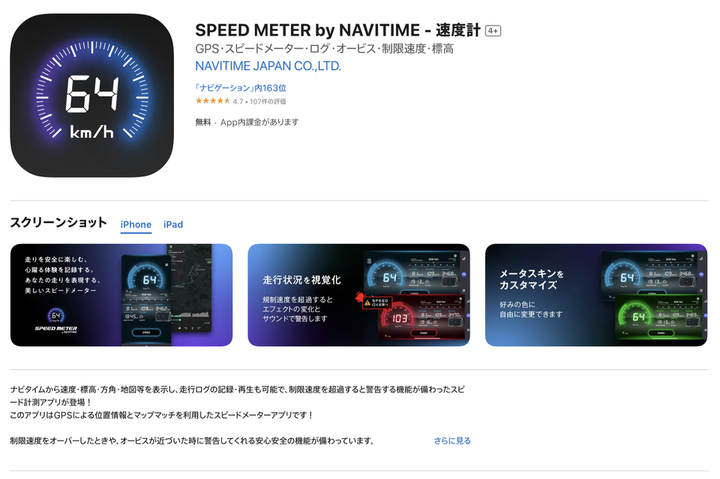Click the App内課金があります notice
The width and height of the screenshot is (720, 479).
259,122
